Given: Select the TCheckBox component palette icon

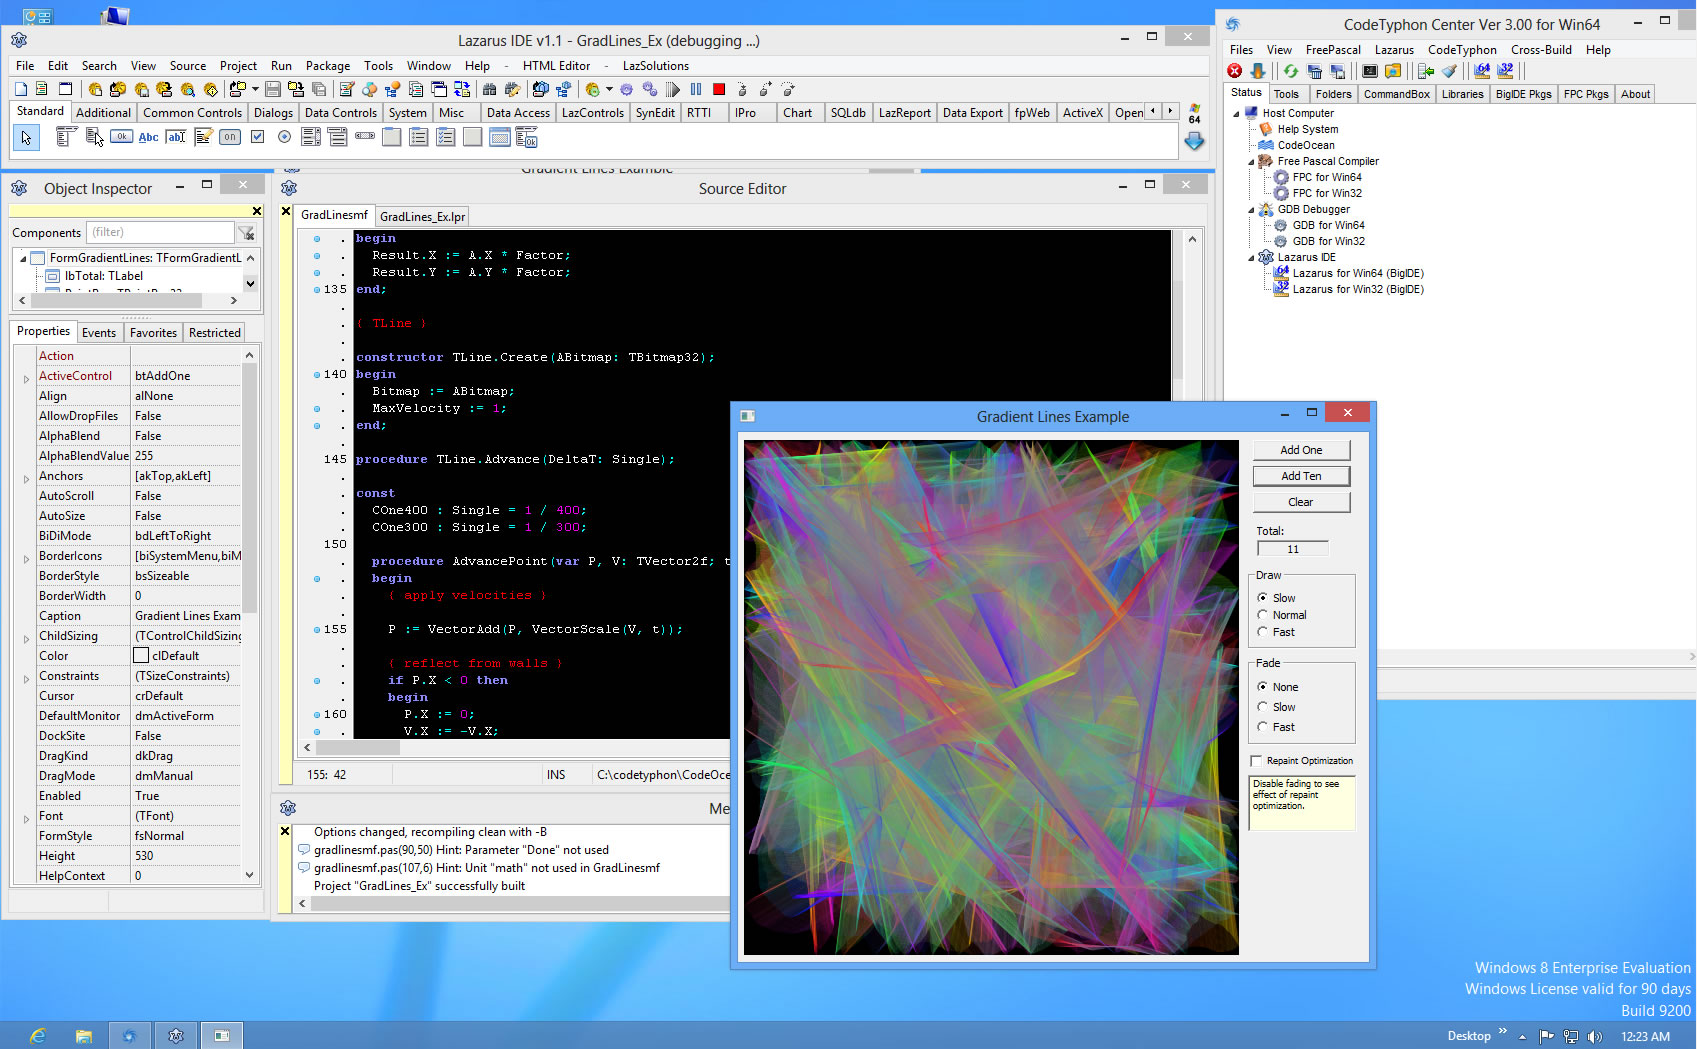Looking at the screenshot, I should [257, 137].
